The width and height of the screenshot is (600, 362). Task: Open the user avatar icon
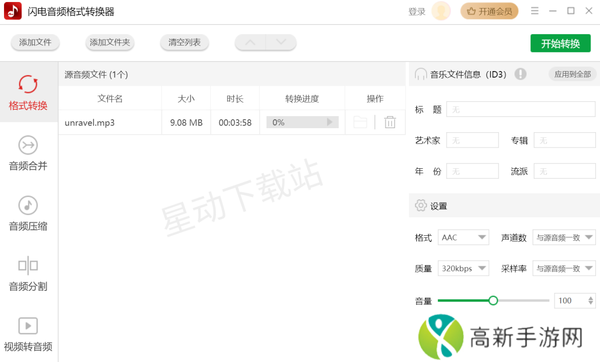click(441, 11)
